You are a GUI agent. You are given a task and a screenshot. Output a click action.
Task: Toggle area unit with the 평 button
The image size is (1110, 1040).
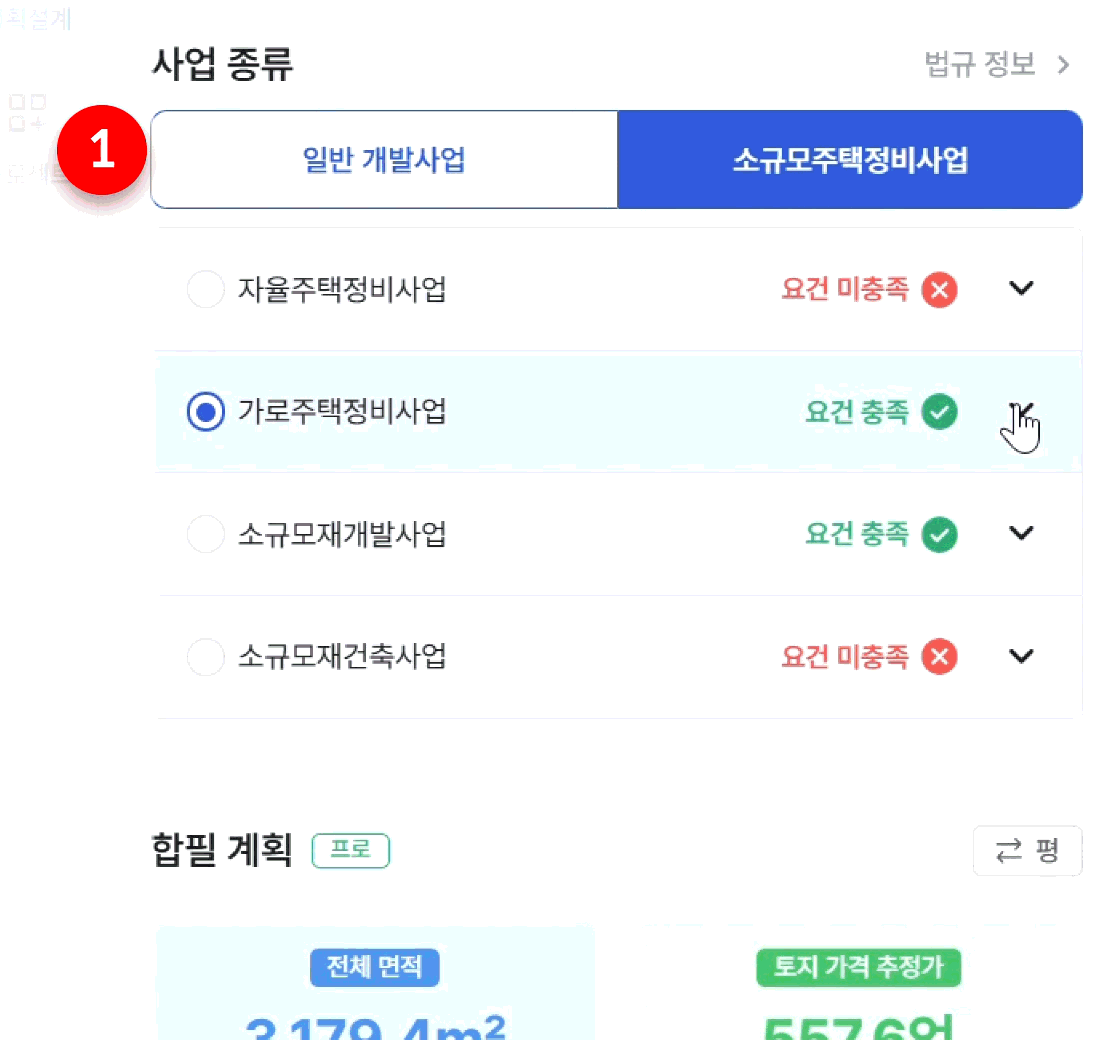pos(1028,851)
